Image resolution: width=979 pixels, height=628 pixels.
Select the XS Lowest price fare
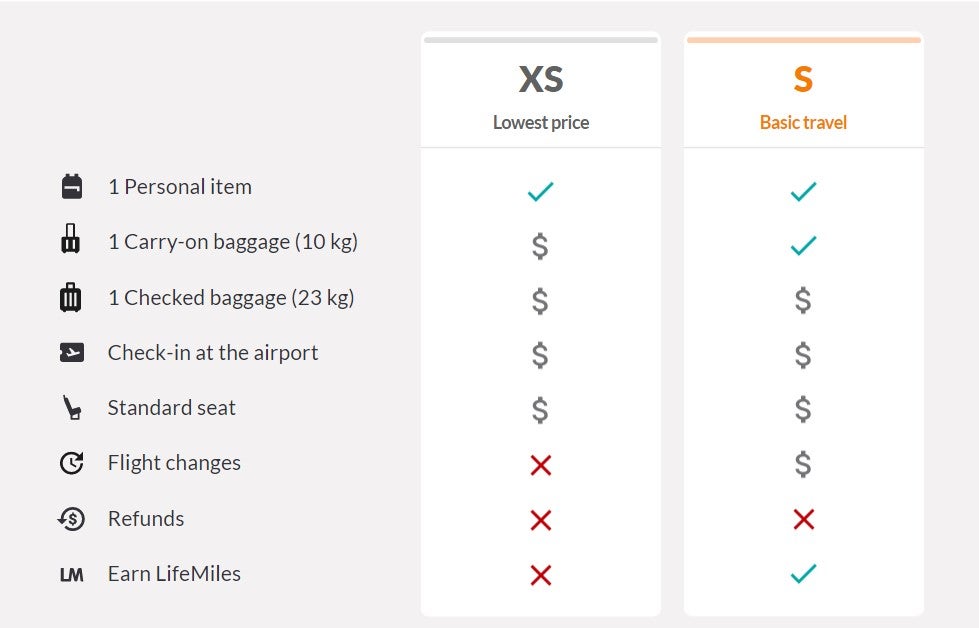[x=541, y=92]
